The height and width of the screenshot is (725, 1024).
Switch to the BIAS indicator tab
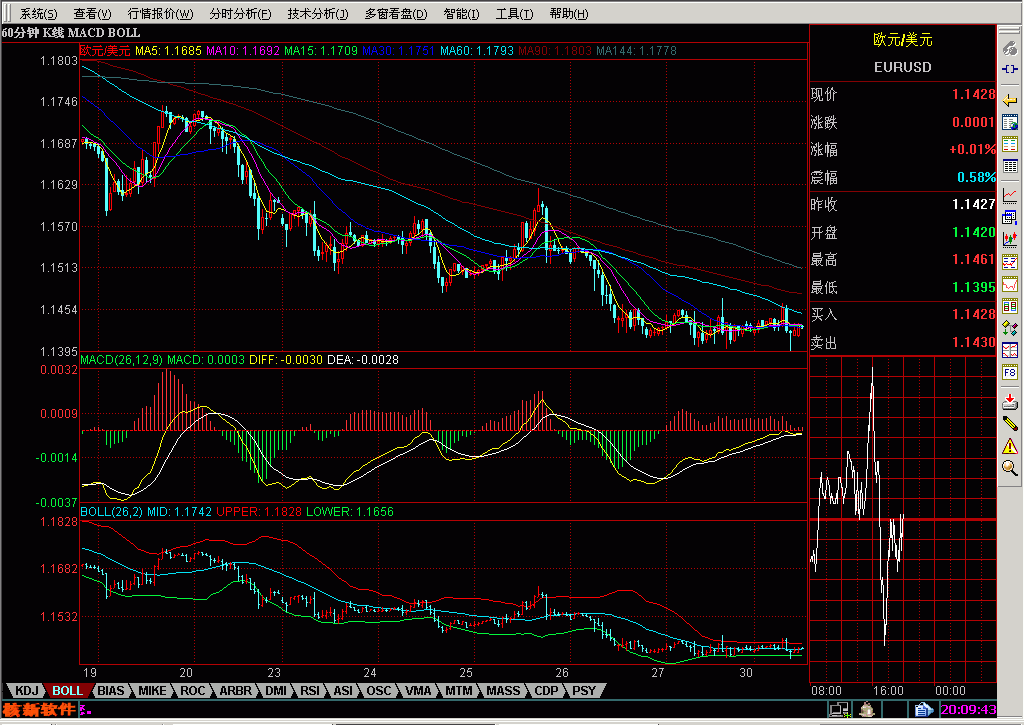[x=111, y=690]
